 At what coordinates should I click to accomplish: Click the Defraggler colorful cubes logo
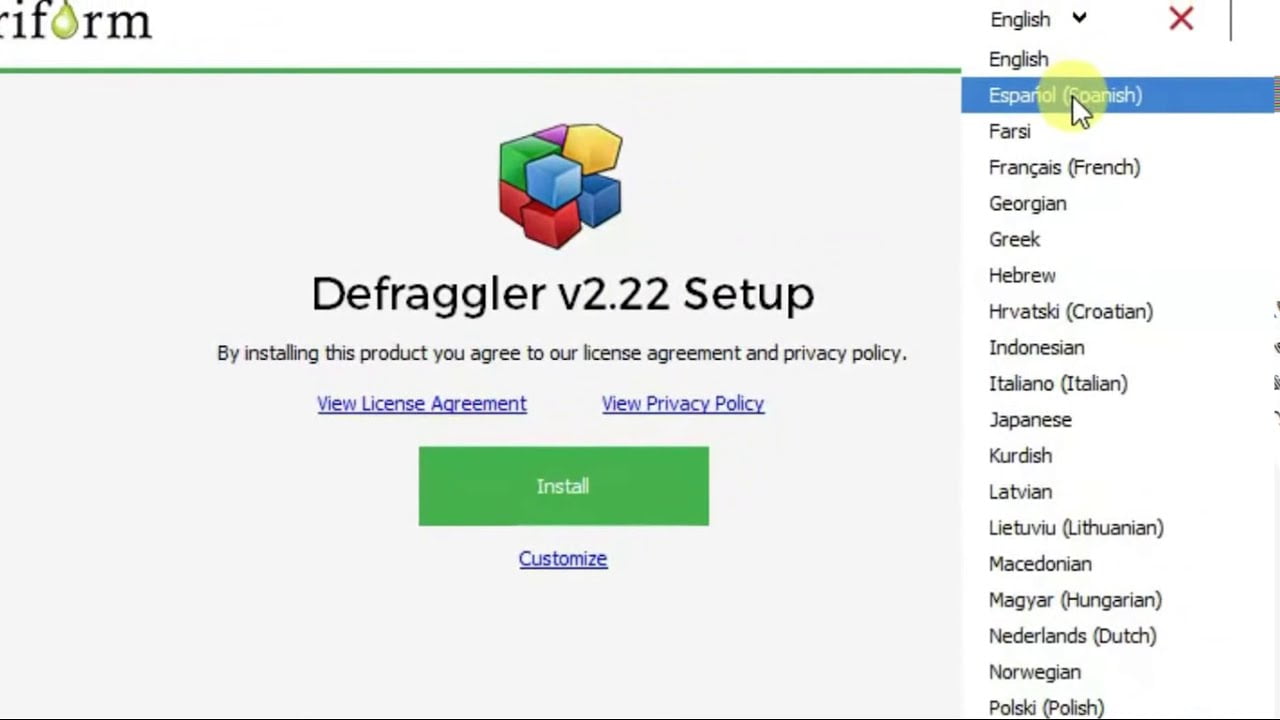coord(561,185)
